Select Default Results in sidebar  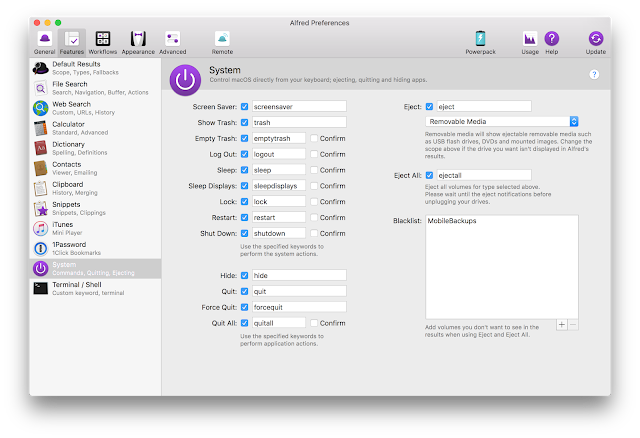click(x=96, y=68)
